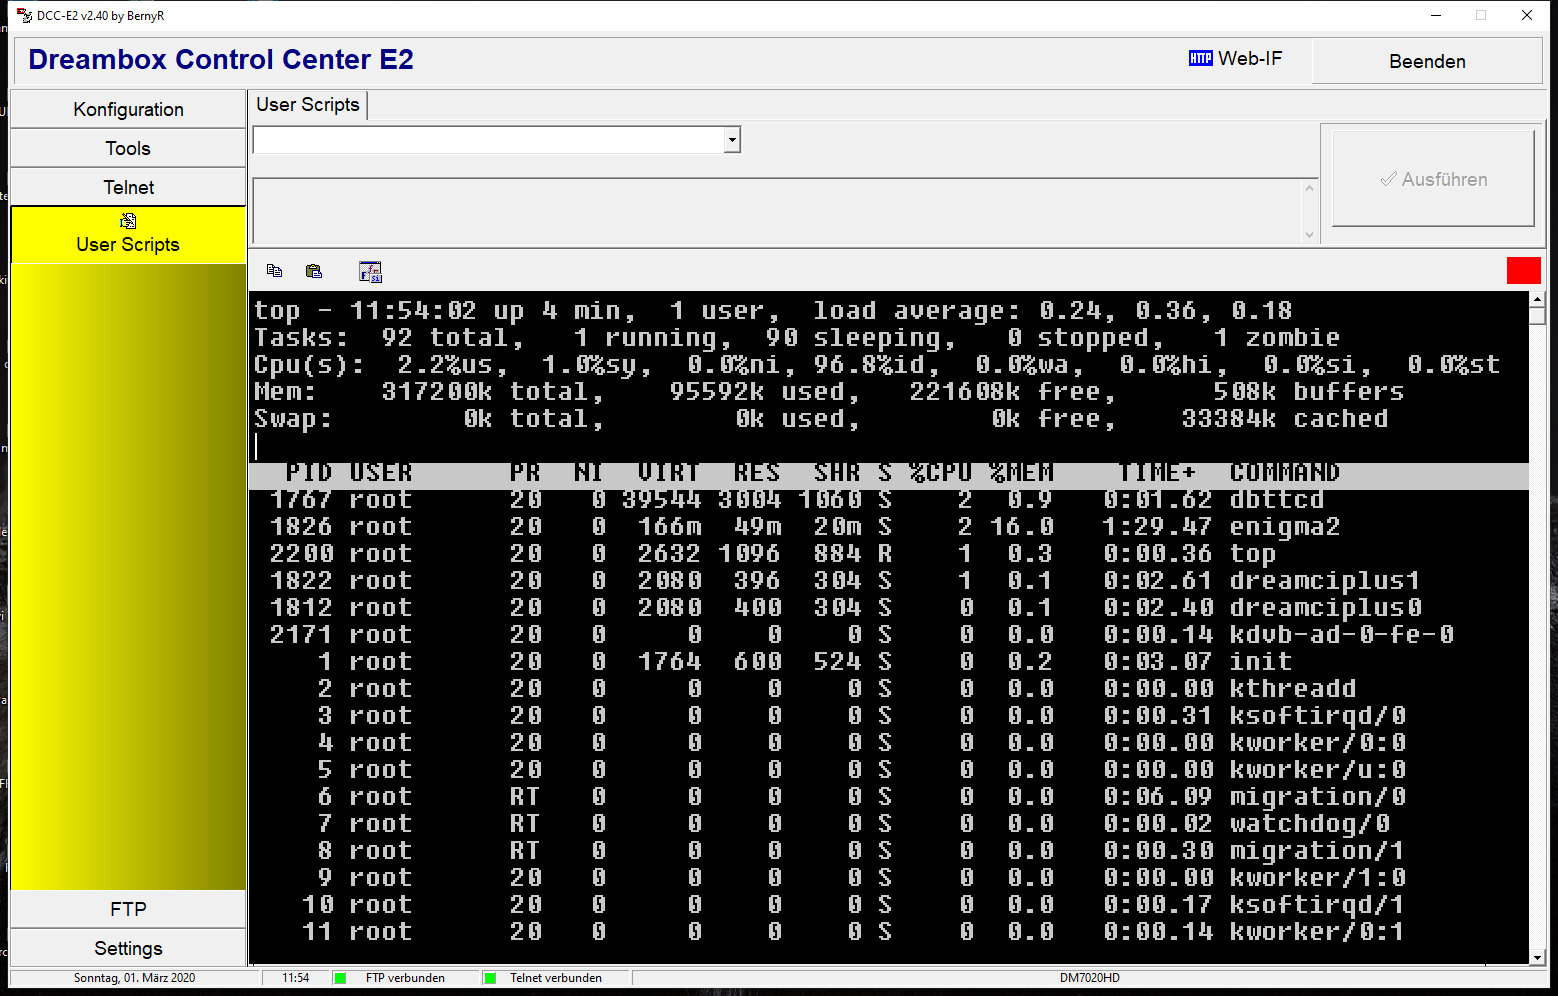Click the green FTP connection status indicator

click(340, 978)
